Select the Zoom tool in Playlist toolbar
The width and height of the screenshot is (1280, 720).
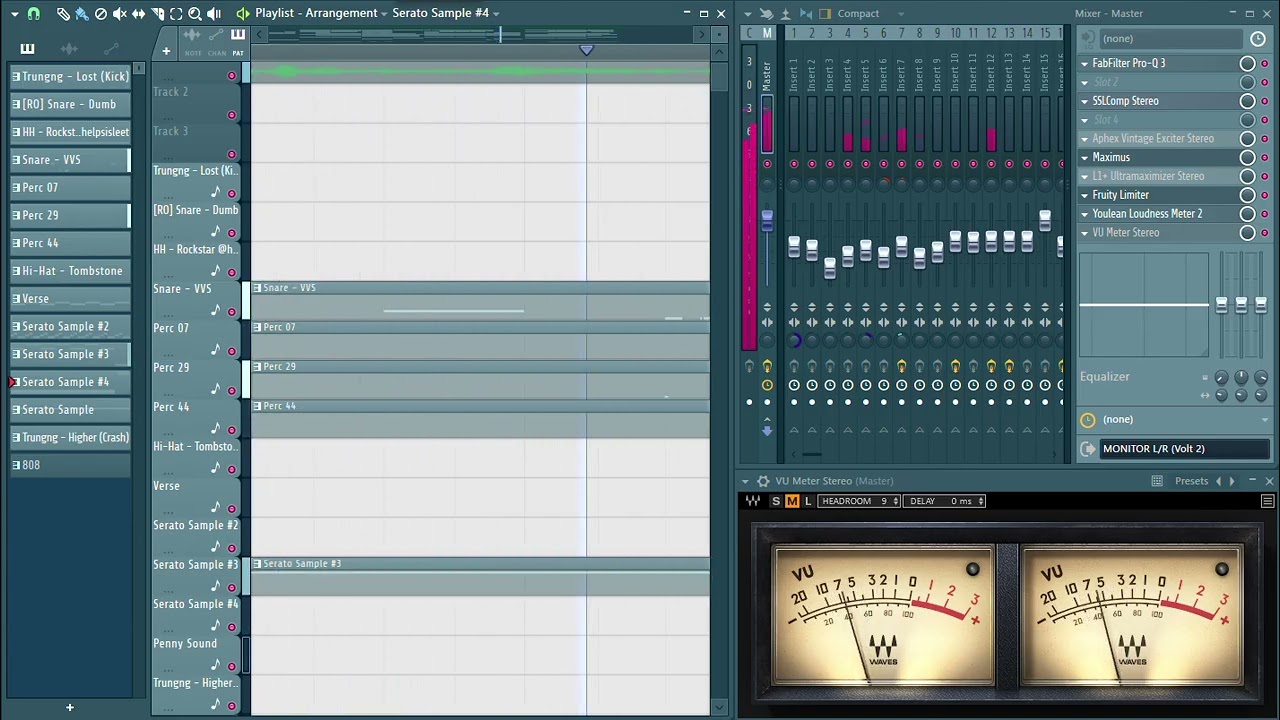(x=195, y=14)
